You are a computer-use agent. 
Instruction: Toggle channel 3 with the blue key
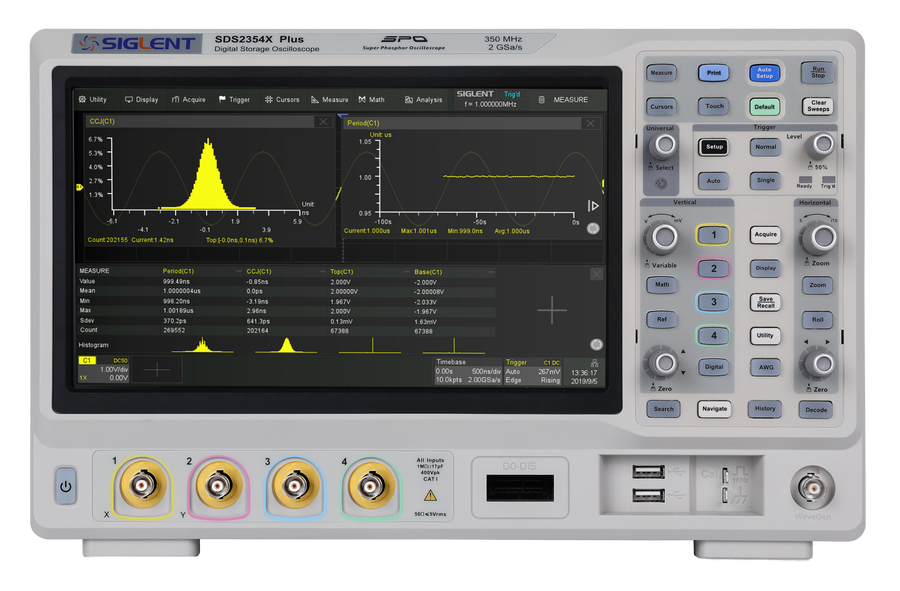pyautogui.click(x=713, y=302)
